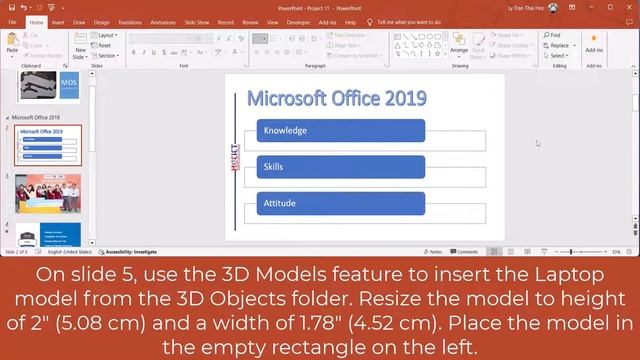Collapse the Microsoft Office 2019 section

coord(7,118)
